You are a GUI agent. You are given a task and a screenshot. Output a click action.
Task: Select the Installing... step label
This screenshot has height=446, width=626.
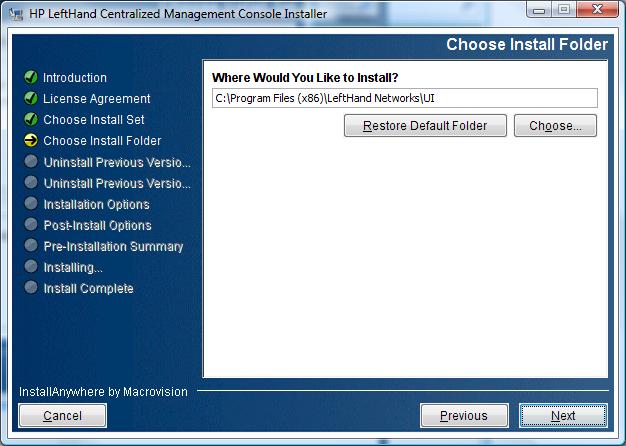(73, 268)
